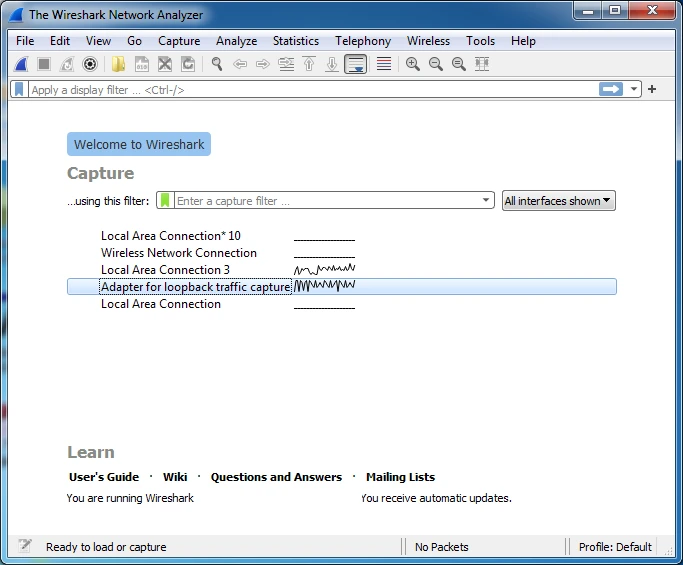Viewport: 683px width, 565px height.
Task: Open the View menu
Action: [x=98, y=41]
